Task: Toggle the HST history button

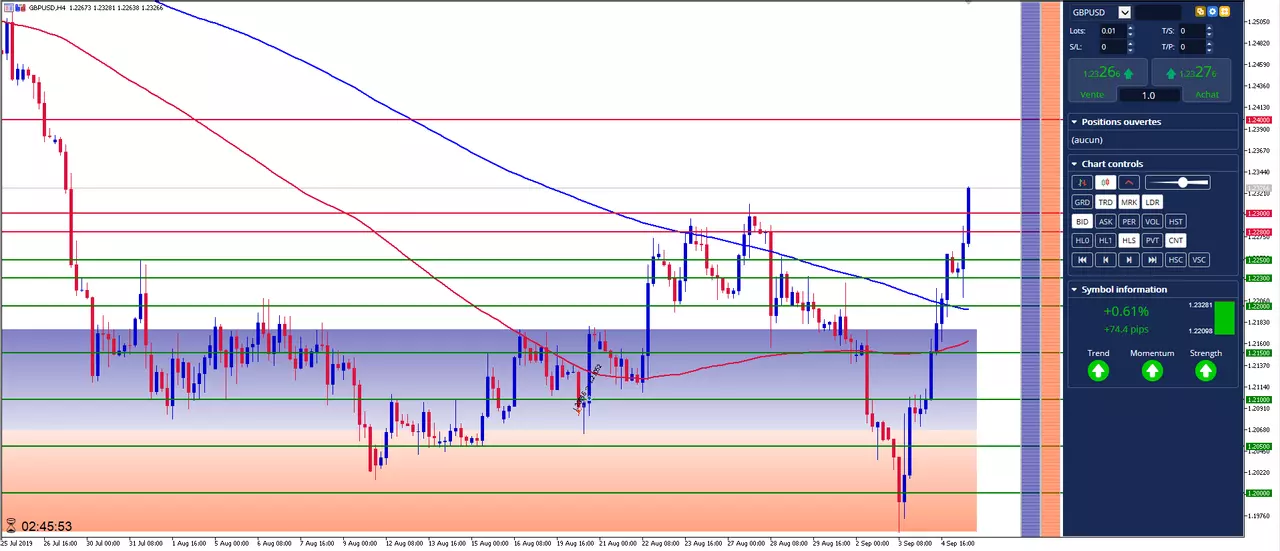Action: tap(1176, 222)
